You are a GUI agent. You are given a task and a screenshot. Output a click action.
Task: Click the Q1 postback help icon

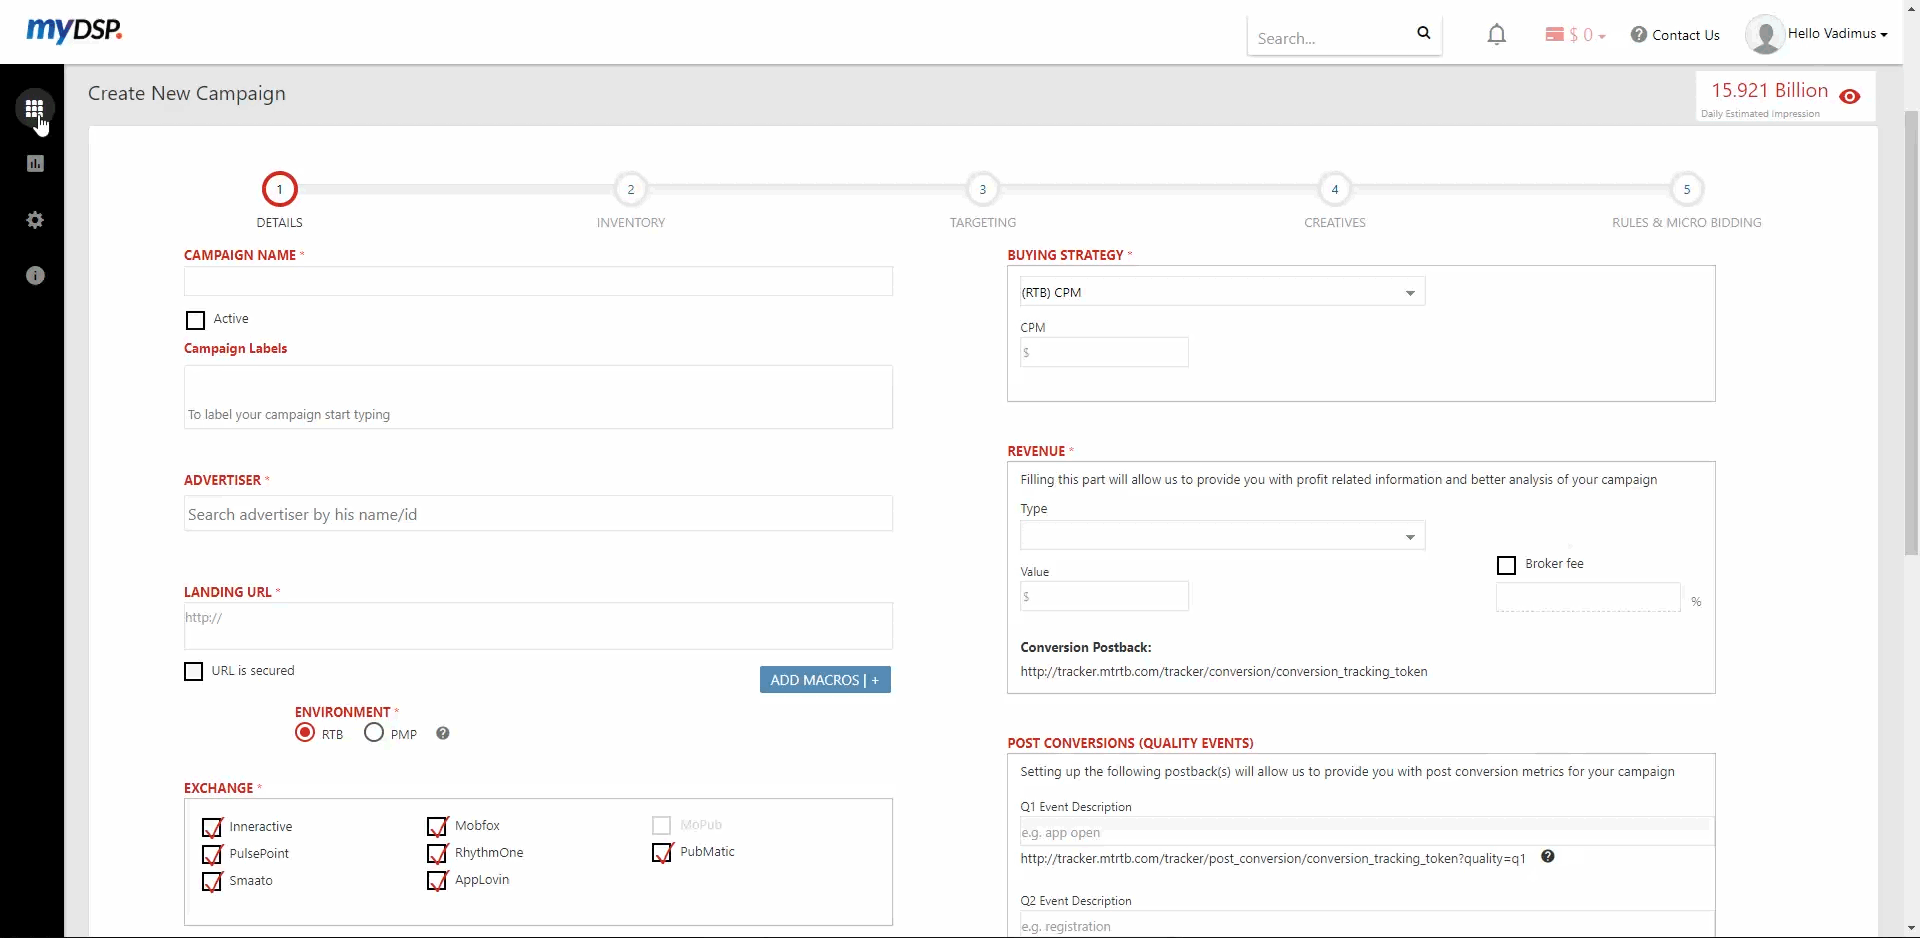[x=1548, y=857]
